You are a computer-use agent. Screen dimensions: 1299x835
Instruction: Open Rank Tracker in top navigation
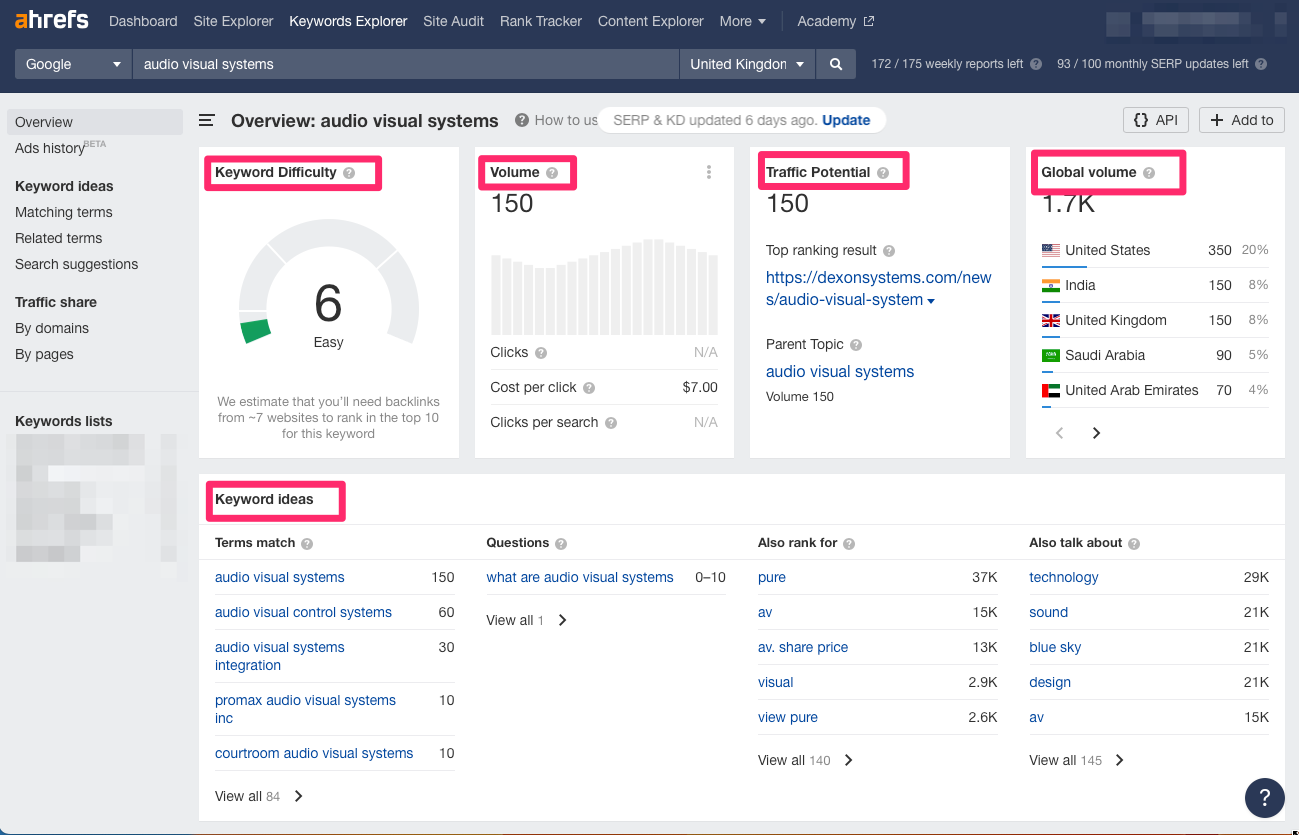coord(541,21)
